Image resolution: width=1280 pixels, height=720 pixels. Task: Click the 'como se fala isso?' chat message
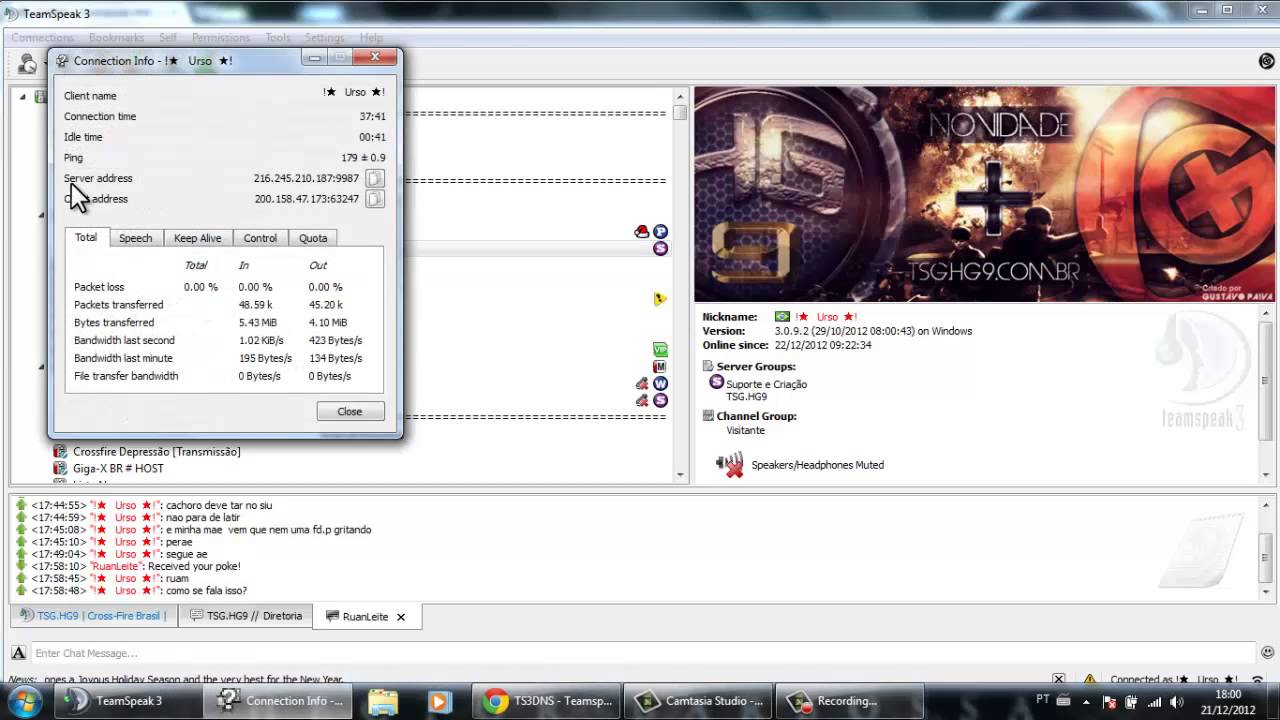(206, 590)
